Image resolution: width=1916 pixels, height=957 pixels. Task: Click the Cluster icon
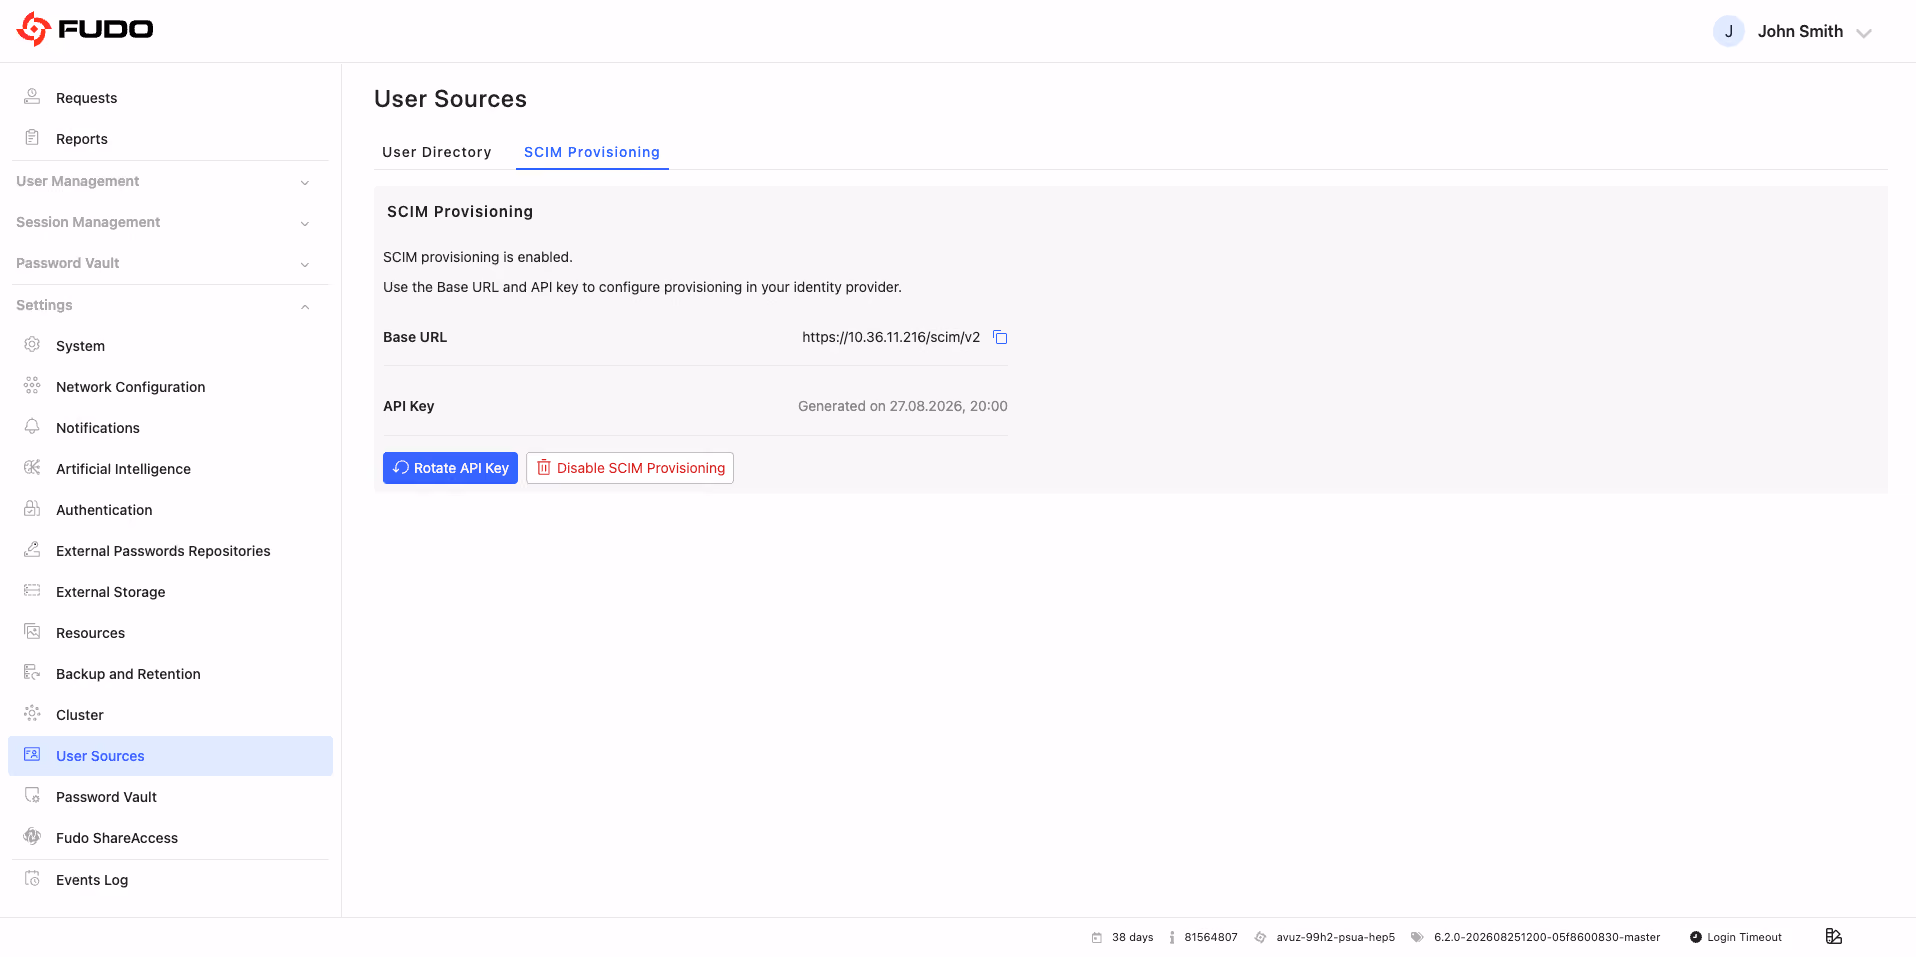32,714
